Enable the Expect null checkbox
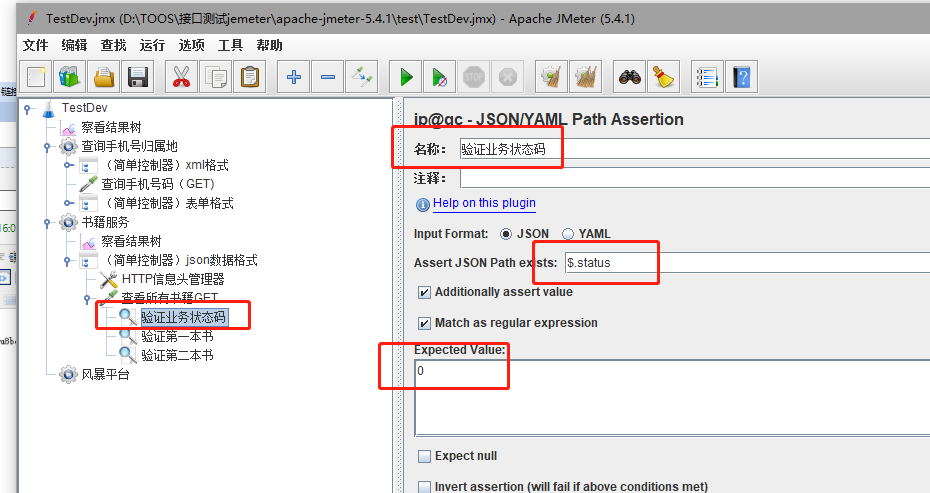The image size is (930, 493). (424, 456)
